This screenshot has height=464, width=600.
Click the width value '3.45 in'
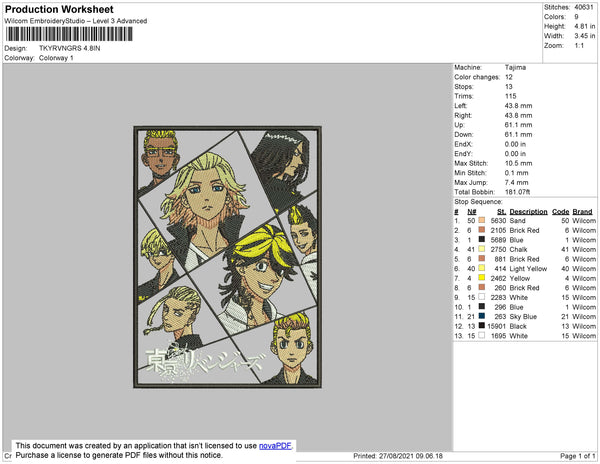tap(585, 36)
